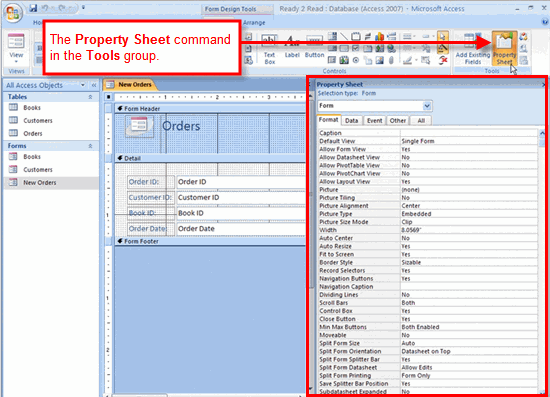Open the Office Button menu
Image resolution: width=550 pixels, height=397 pixels.
(x=13, y=13)
